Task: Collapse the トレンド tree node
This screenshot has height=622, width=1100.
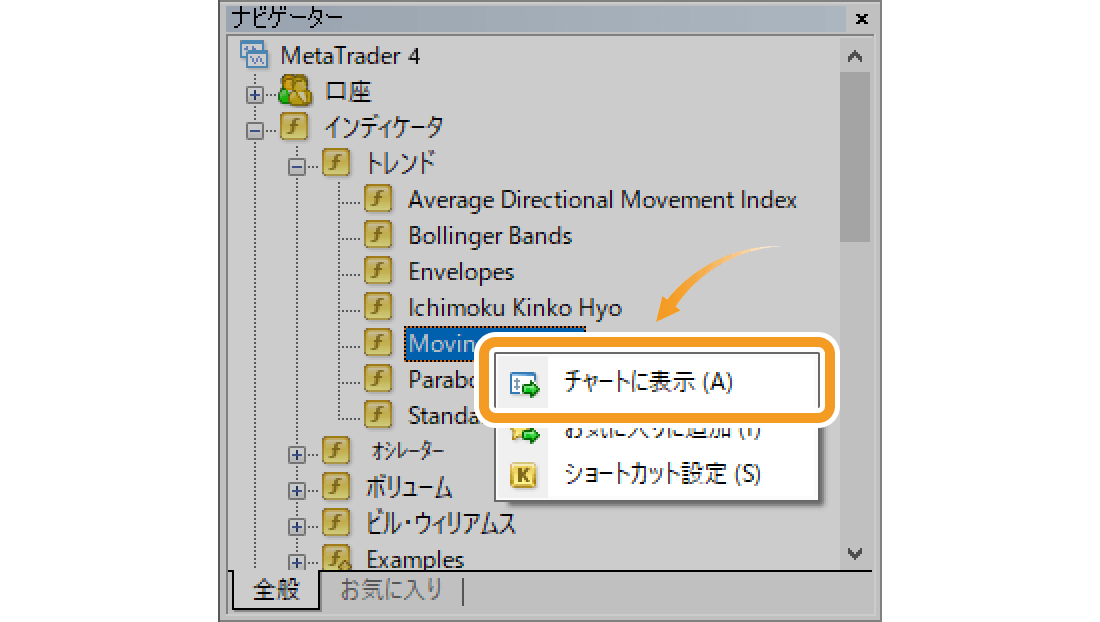Action: click(x=297, y=166)
